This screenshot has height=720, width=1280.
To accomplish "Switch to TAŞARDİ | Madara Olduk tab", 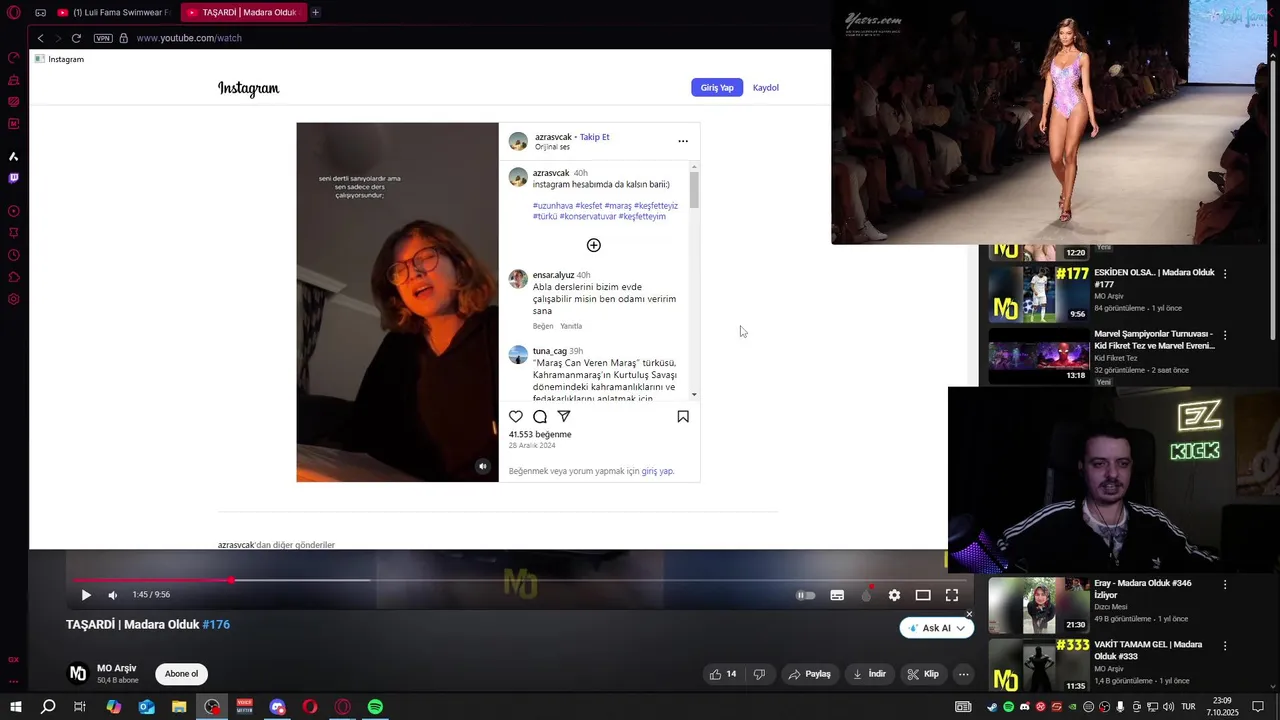I will coord(243,13).
